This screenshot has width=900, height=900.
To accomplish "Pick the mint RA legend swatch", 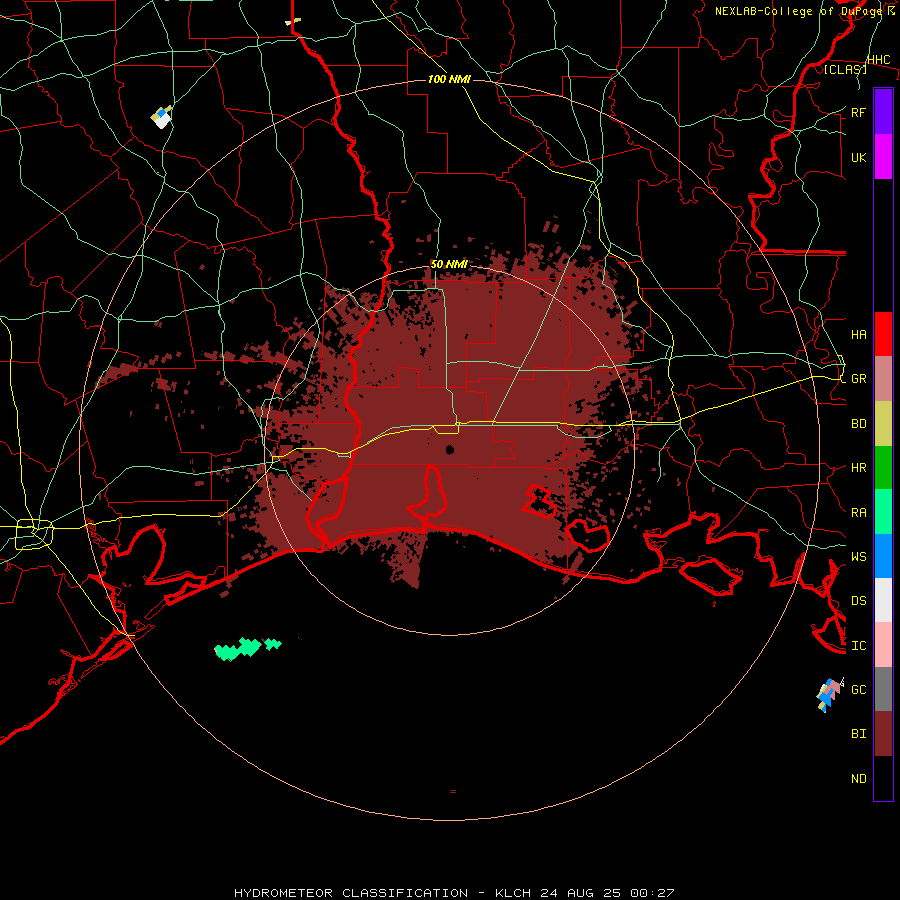I will [x=883, y=512].
